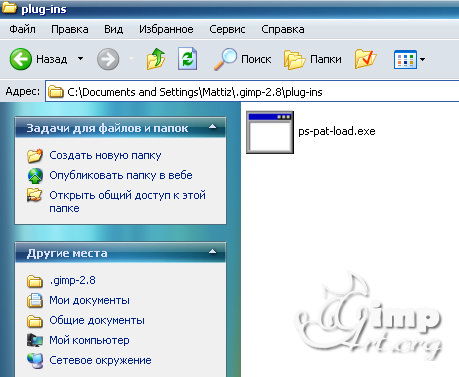Screen dimensions: 459x377
Task: Collapse the Другие места panel
Action: (x=212, y=252)
